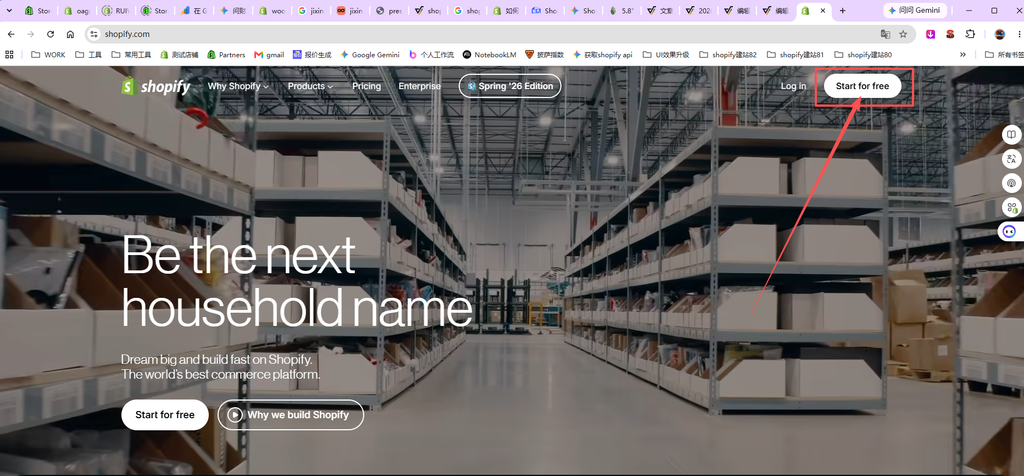1024x476 pixels.
Task: Open the 常用工具 bookmarks folder
Action: (x=131, y=55)
